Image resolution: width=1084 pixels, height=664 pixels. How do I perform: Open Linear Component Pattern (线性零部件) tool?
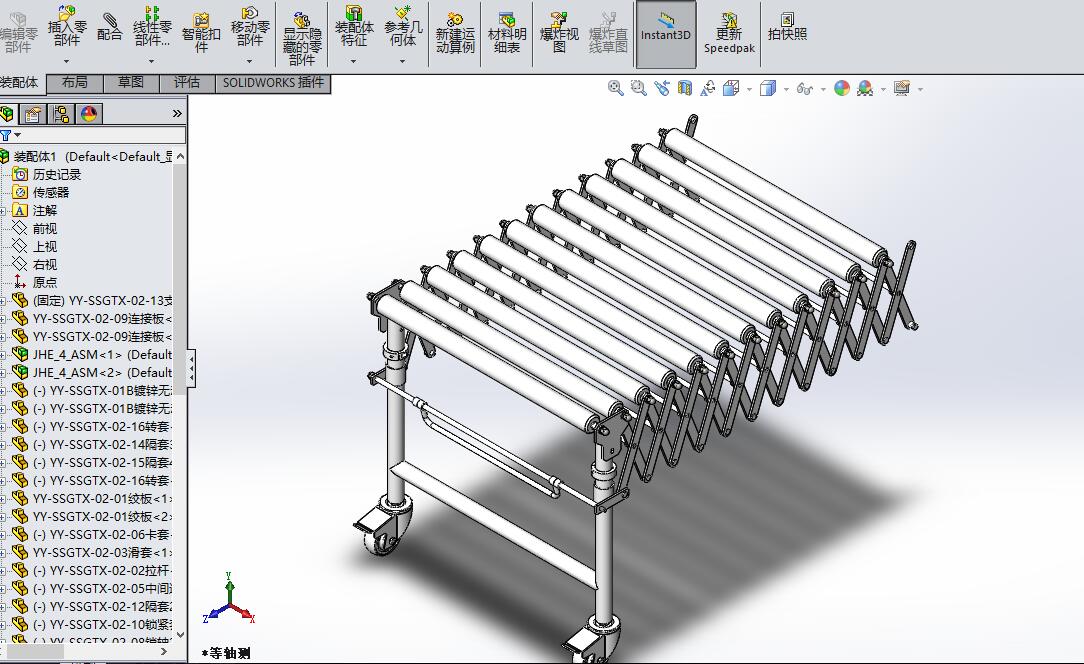[x=152, y=26]
